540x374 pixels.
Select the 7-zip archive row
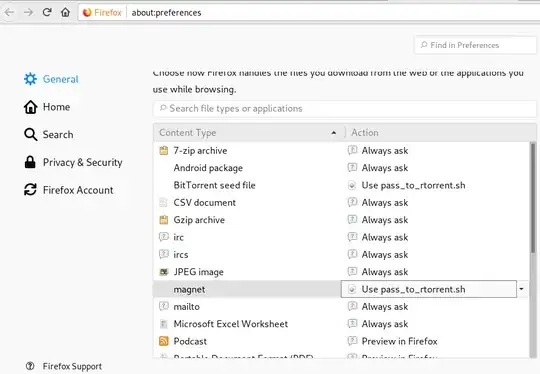[342, 151]
